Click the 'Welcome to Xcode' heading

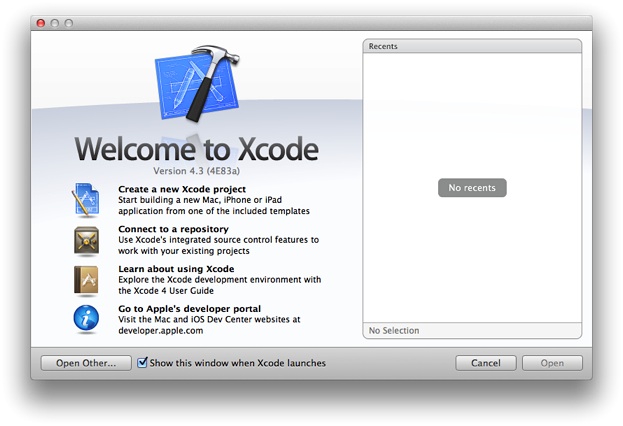point(196,150)
